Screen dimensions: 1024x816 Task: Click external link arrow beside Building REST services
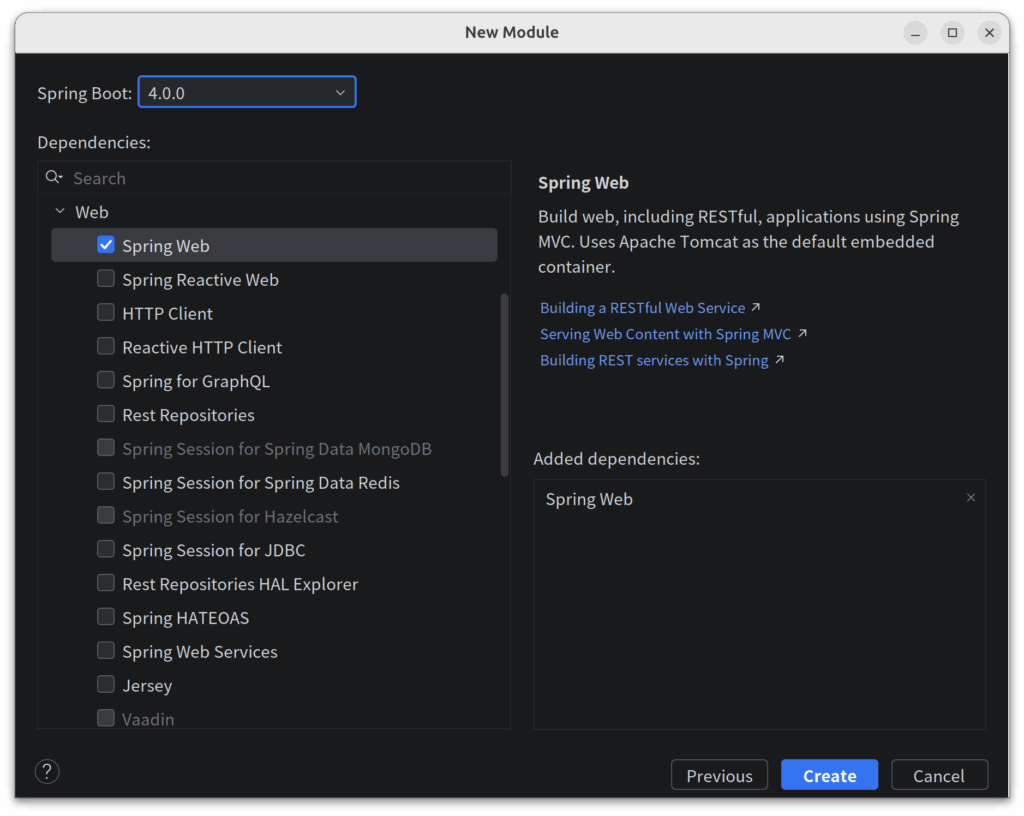tap(780, 360)
